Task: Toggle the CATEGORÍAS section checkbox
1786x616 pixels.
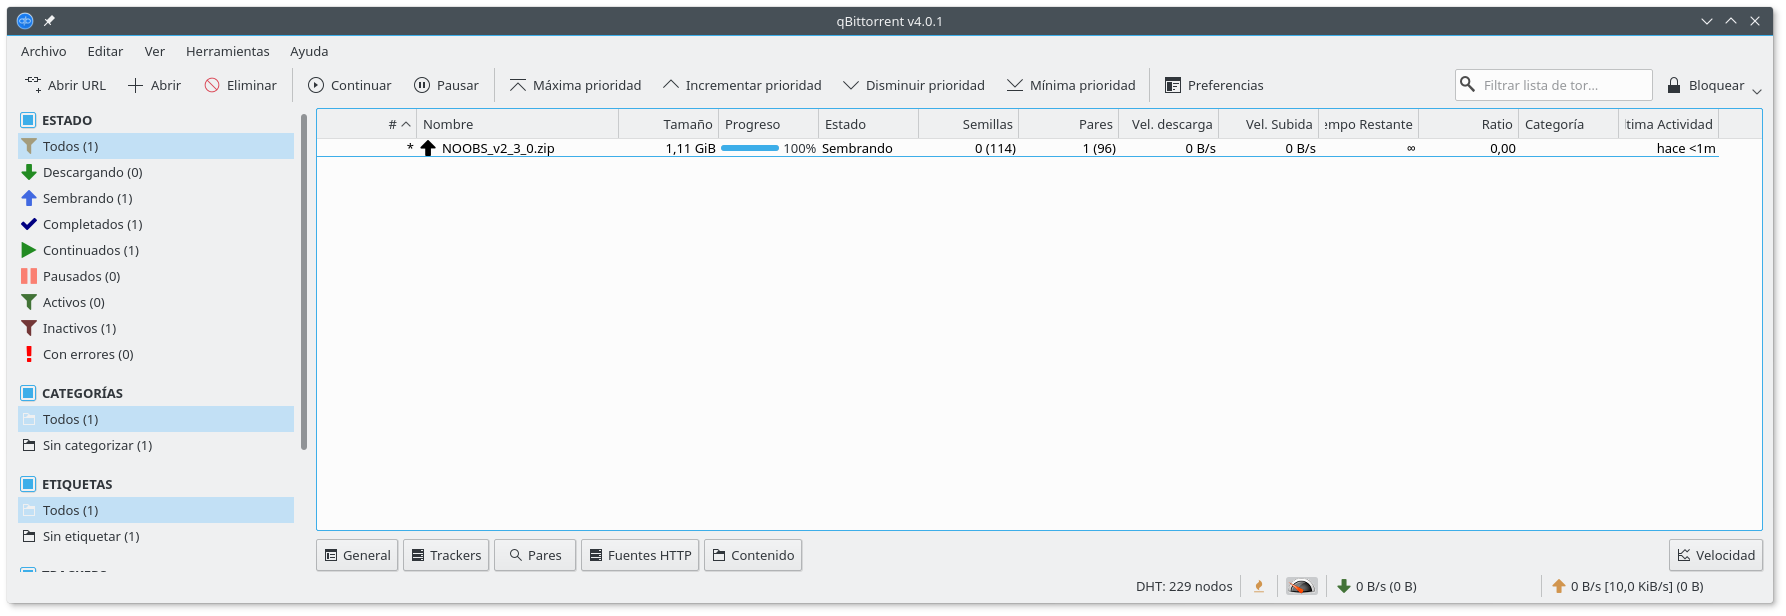Action: click(28, 393)
